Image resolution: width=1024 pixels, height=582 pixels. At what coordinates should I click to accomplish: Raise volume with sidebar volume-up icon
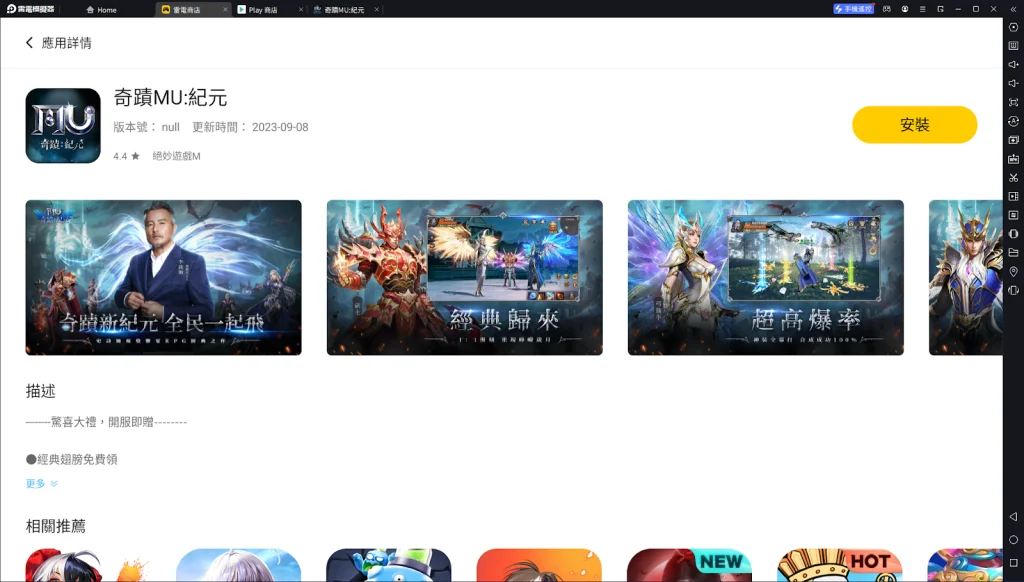[x=1013, y=65]
